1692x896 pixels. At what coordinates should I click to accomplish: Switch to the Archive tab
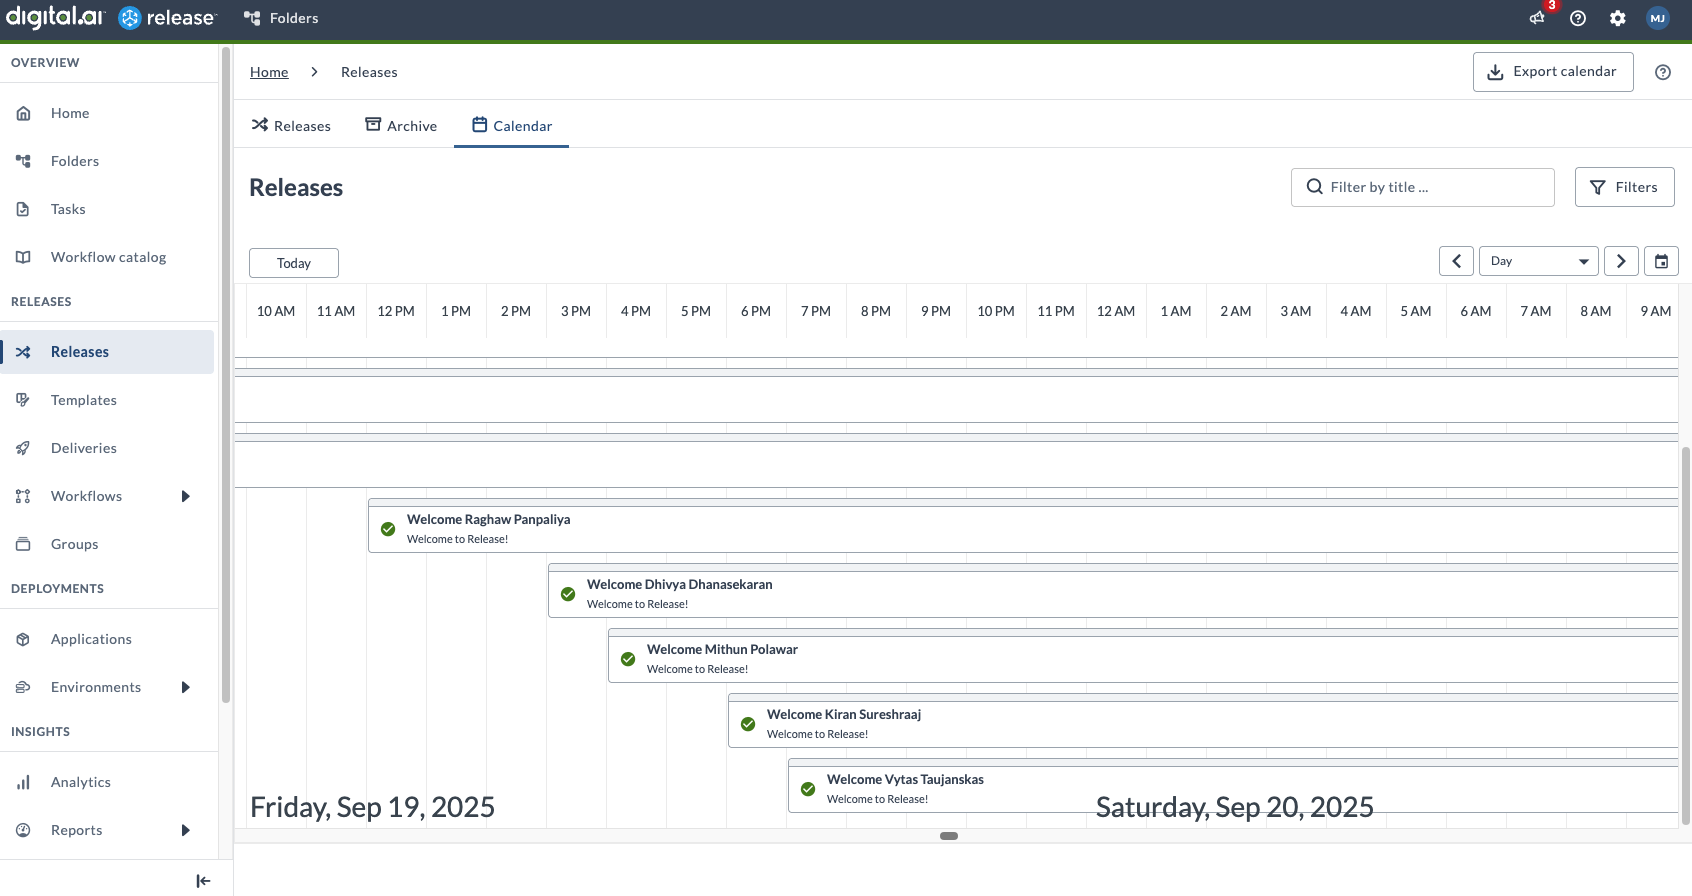pos(401,126)
